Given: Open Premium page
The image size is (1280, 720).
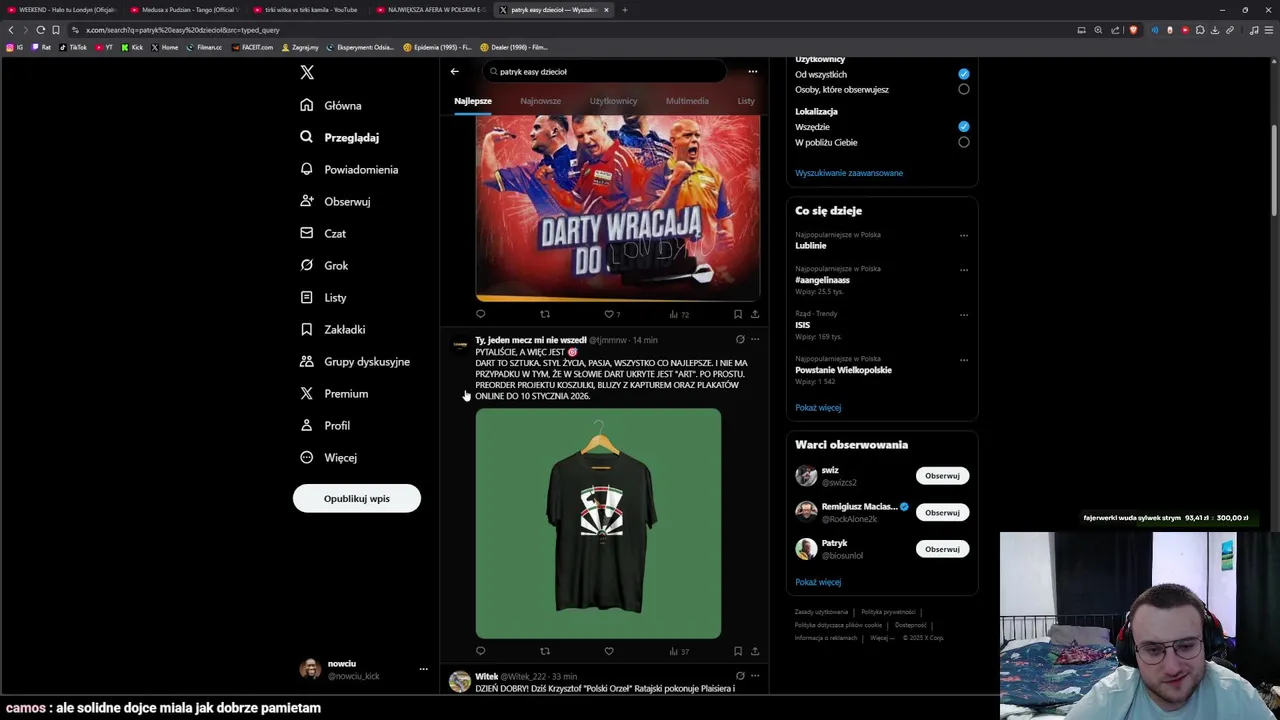Looking at the screenshot, I should point(334,393).
